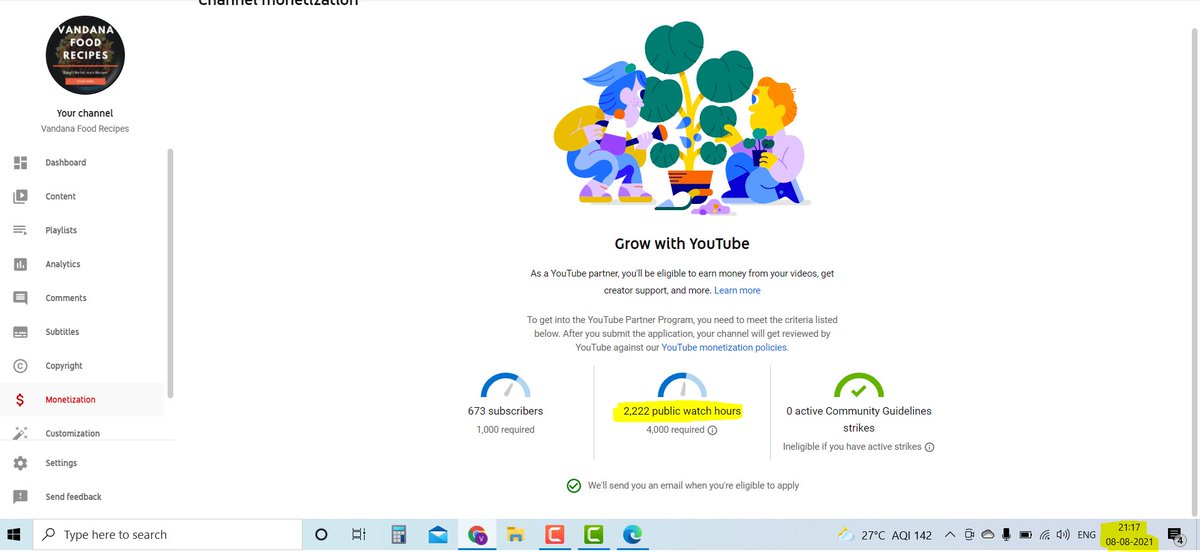
Task: Click the Monetization dollar icon
Action: click(x=20, y=400)
